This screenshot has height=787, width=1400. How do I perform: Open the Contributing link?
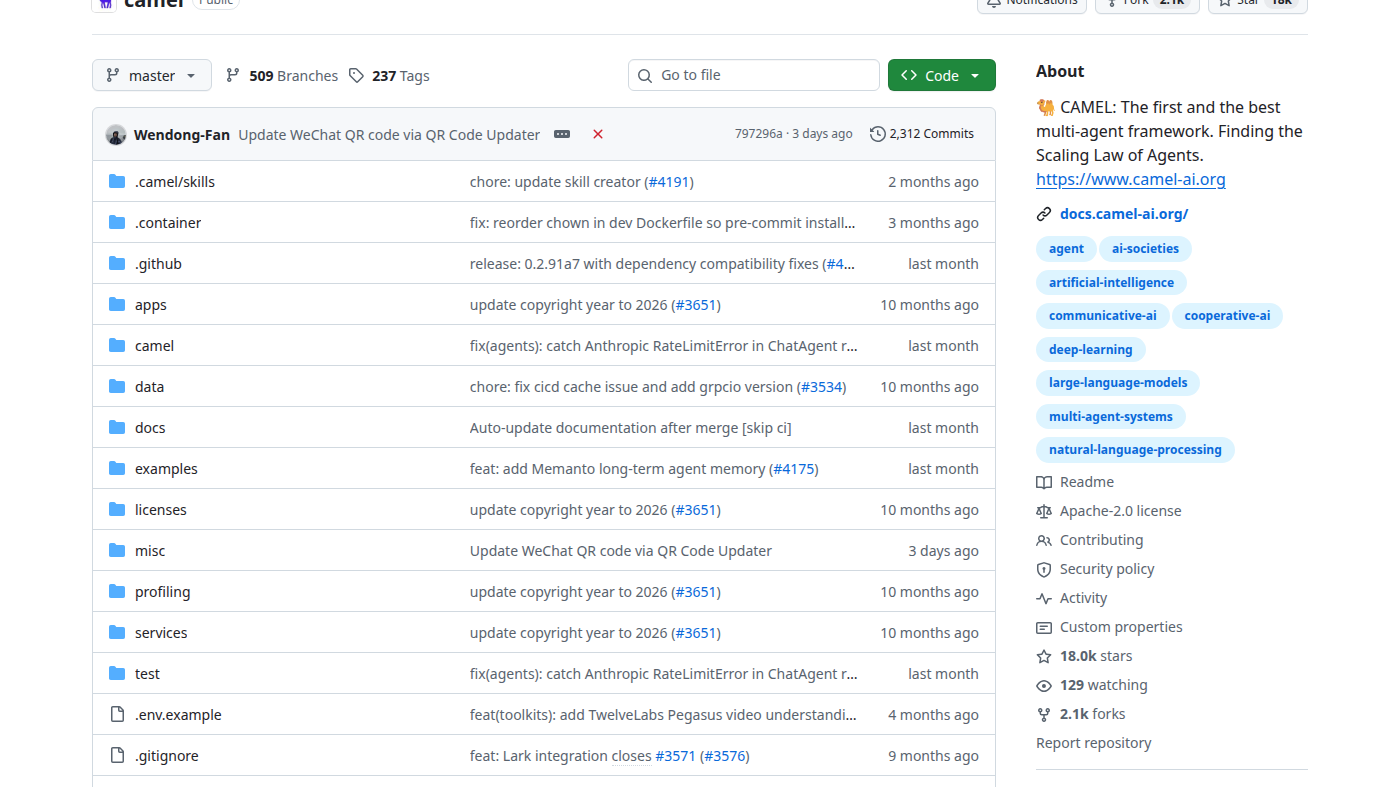1090,540
